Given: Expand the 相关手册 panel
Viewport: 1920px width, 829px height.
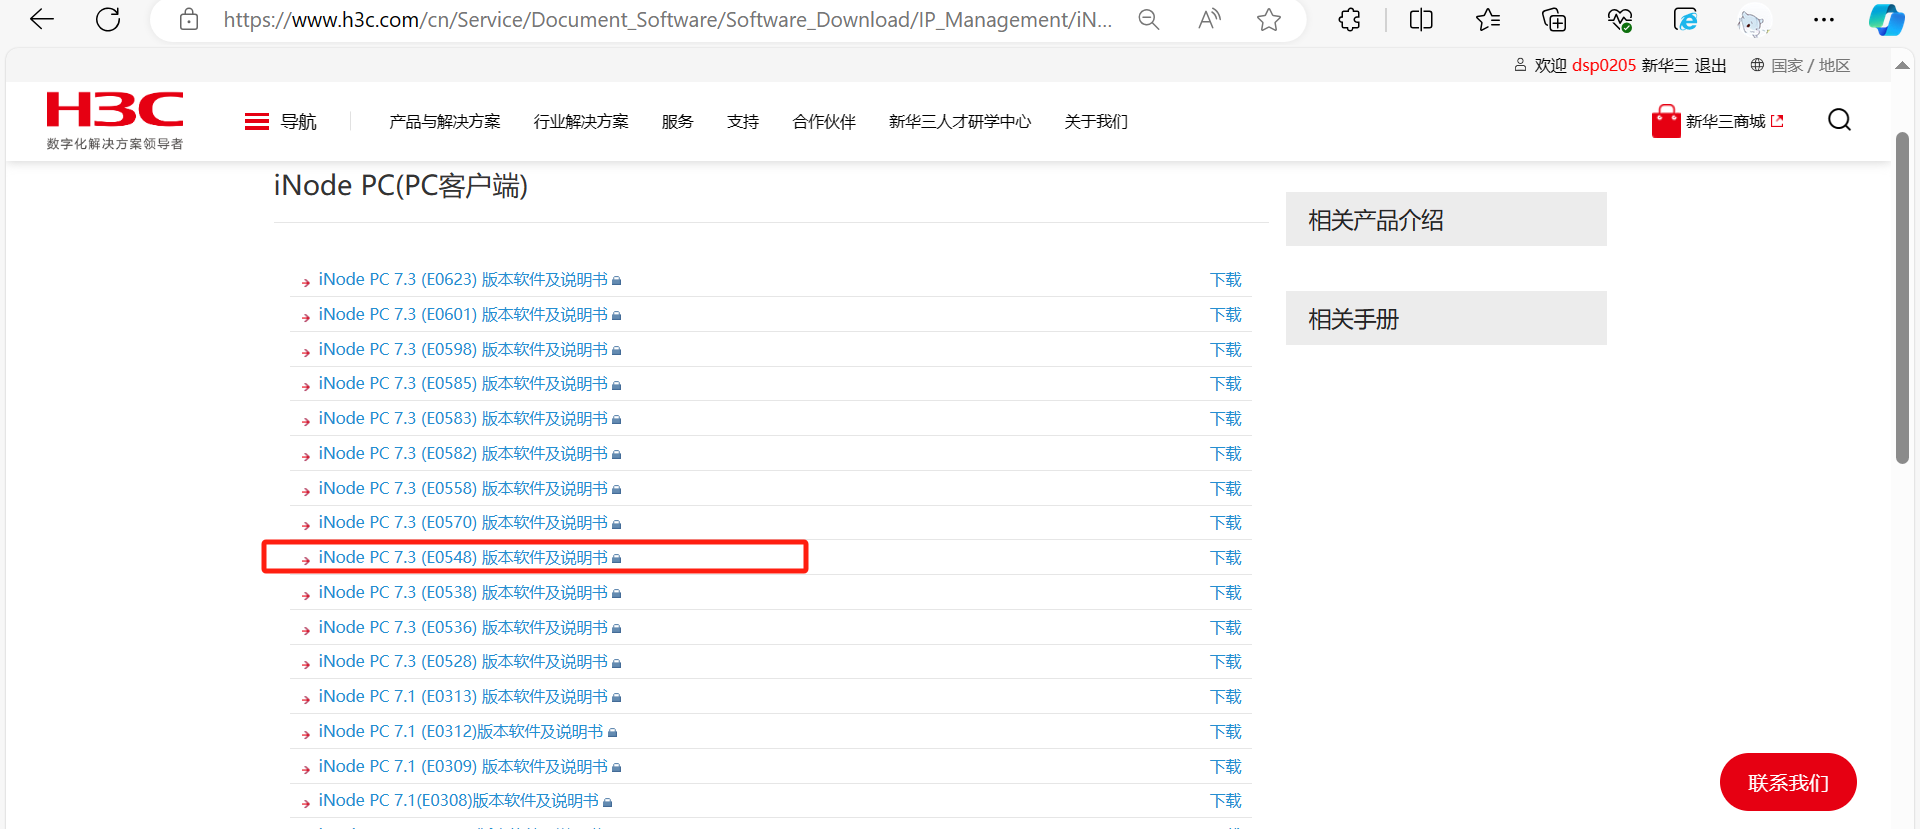Looking at the screenshot, I should tap(1446, 318).
